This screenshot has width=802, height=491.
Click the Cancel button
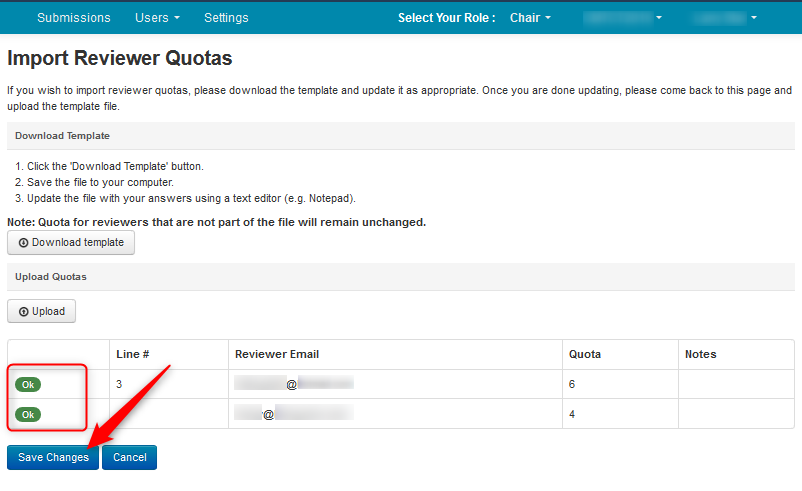(129, 457)
